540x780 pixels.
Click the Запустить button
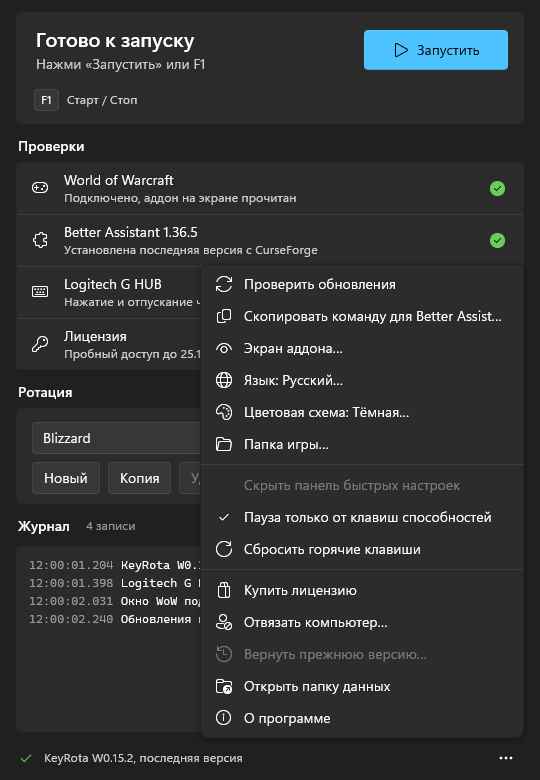point(436,50)
